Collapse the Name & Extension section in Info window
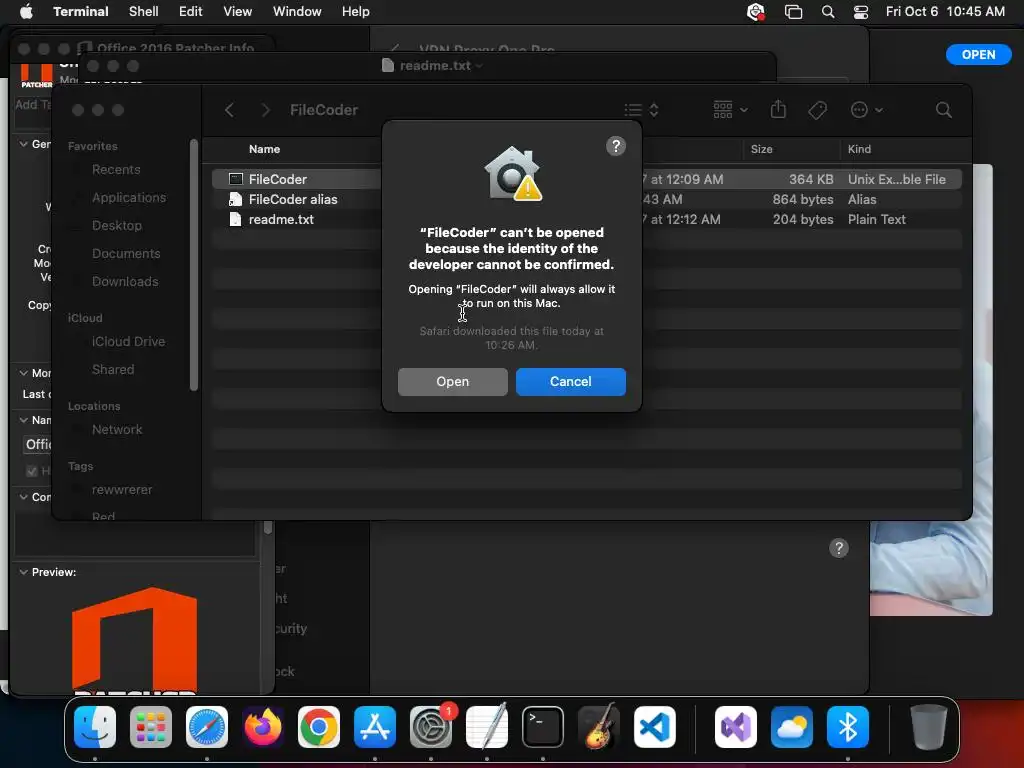 click(x=24, y=420)
